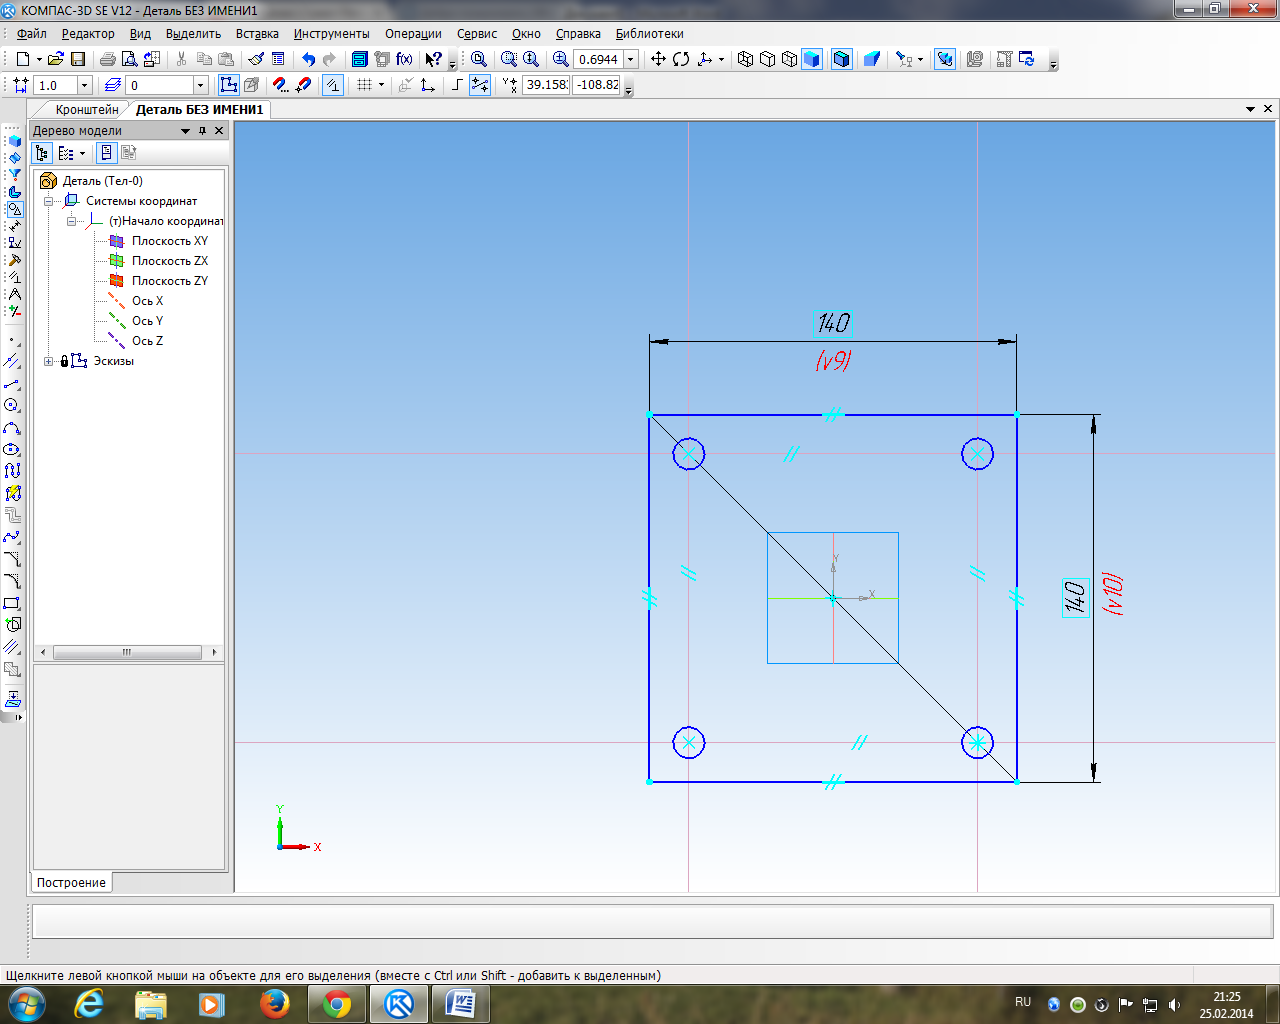Viewport: 1280px width, 1024px height.
Task: Open Microsoft Word from the taskbar
Action: pyautogui.click(x=461, y=1004)
